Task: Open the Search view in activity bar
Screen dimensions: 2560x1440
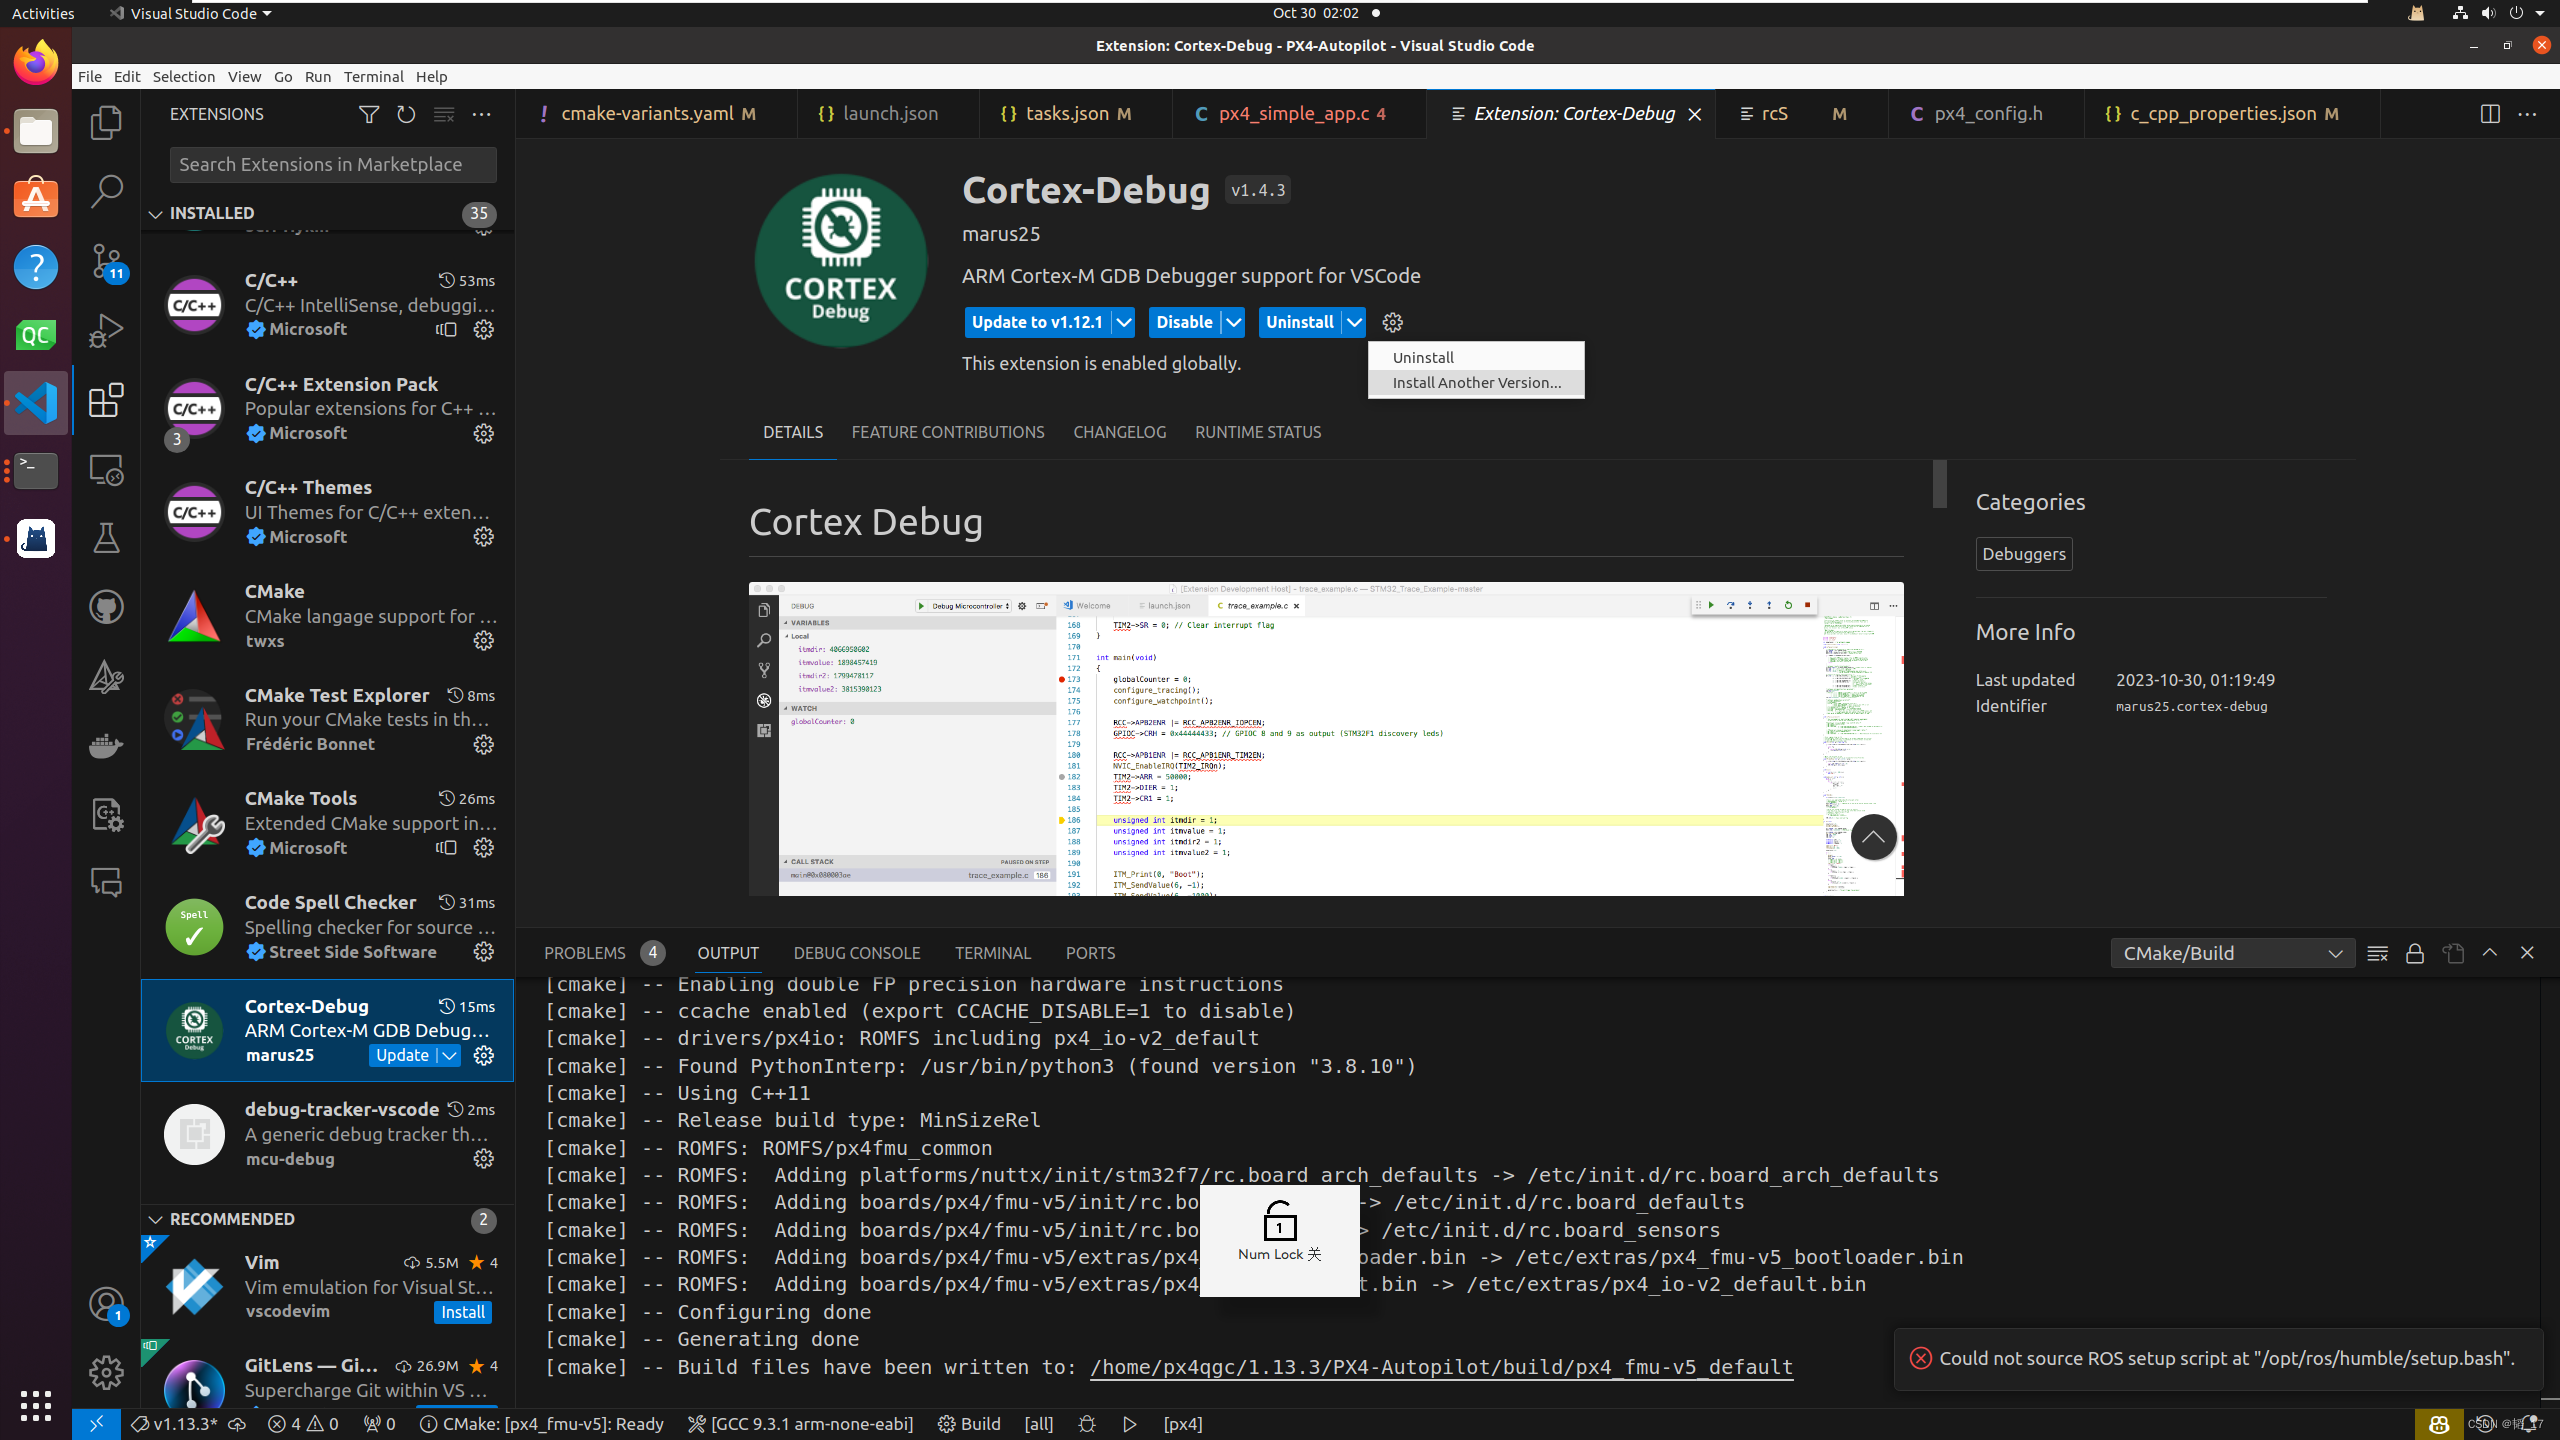Action: pos(106,191)
